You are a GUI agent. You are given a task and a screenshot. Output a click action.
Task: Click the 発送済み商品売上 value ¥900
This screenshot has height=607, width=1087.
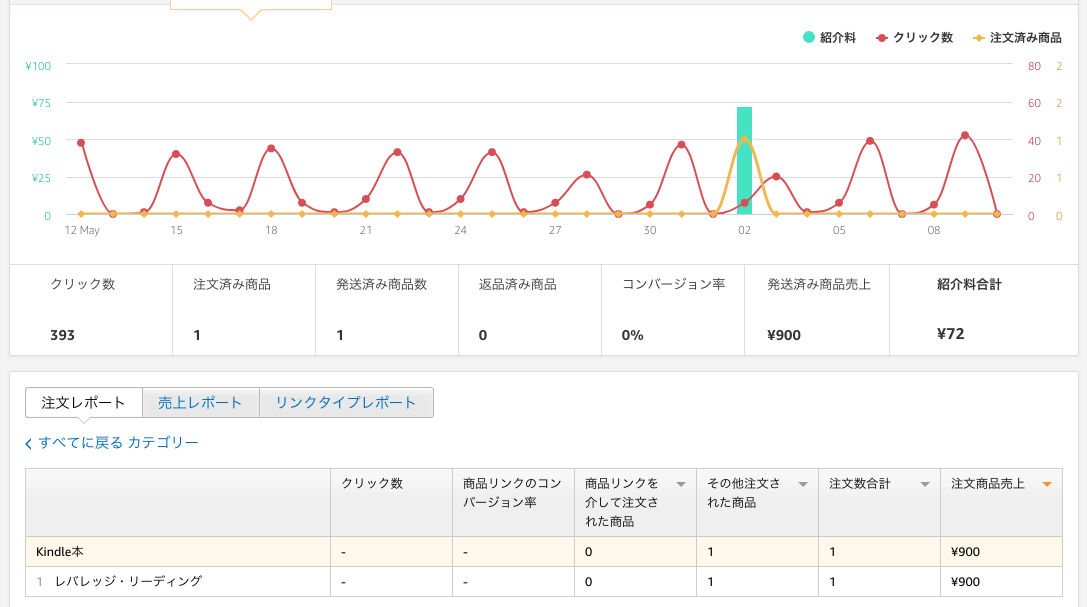[x=784, y=335]
